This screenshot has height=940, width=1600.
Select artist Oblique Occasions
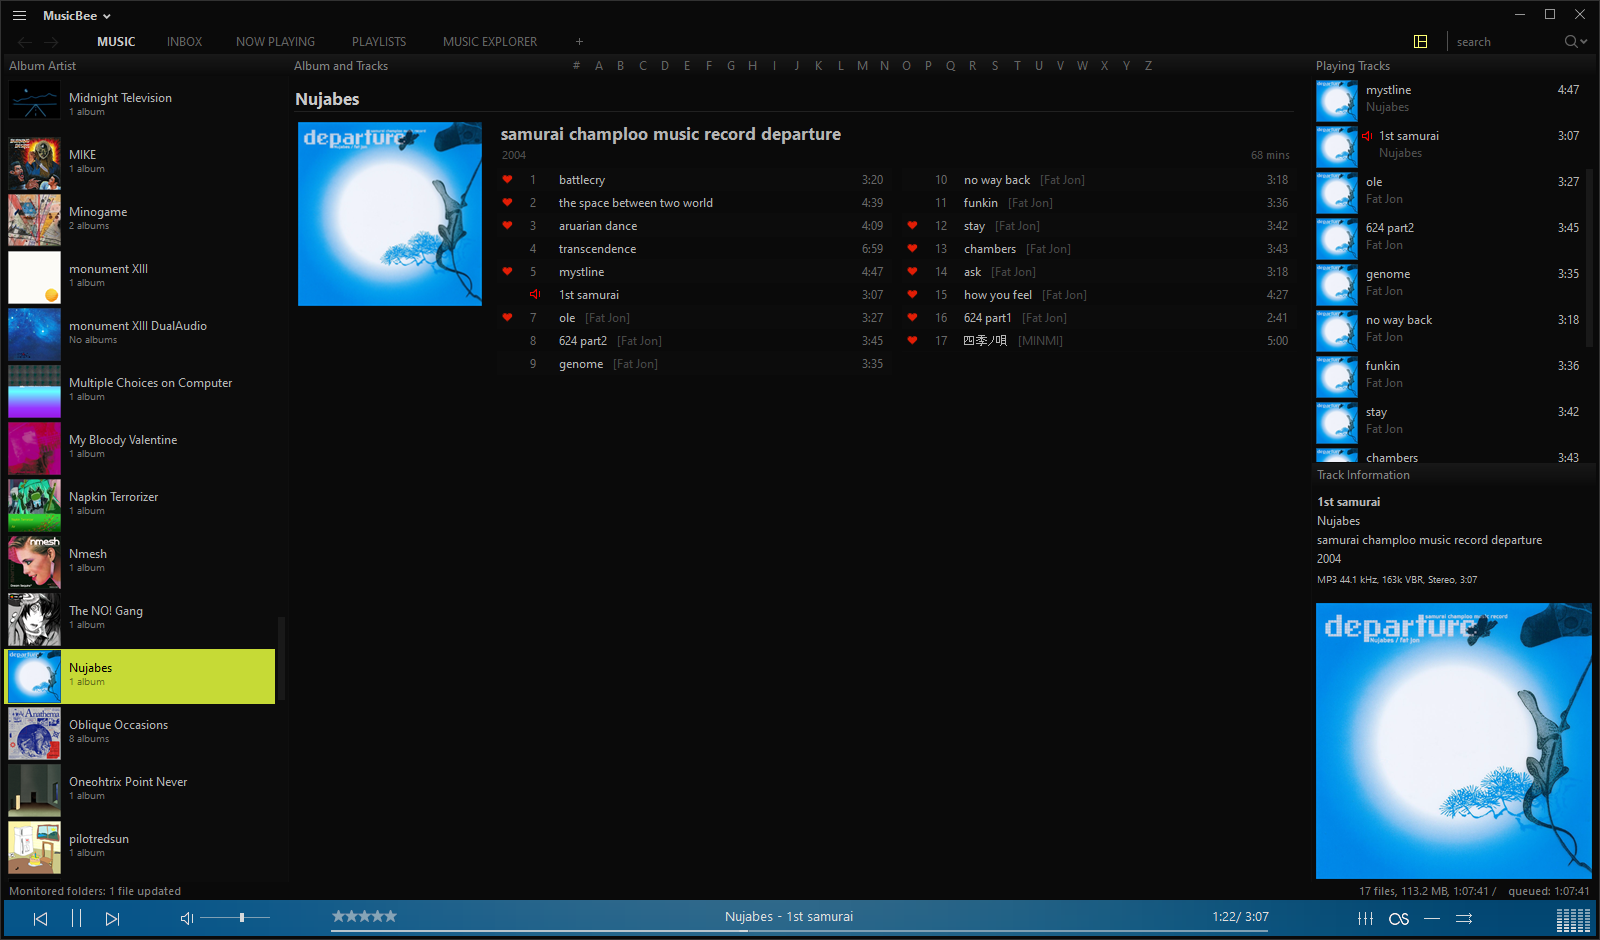141,731
